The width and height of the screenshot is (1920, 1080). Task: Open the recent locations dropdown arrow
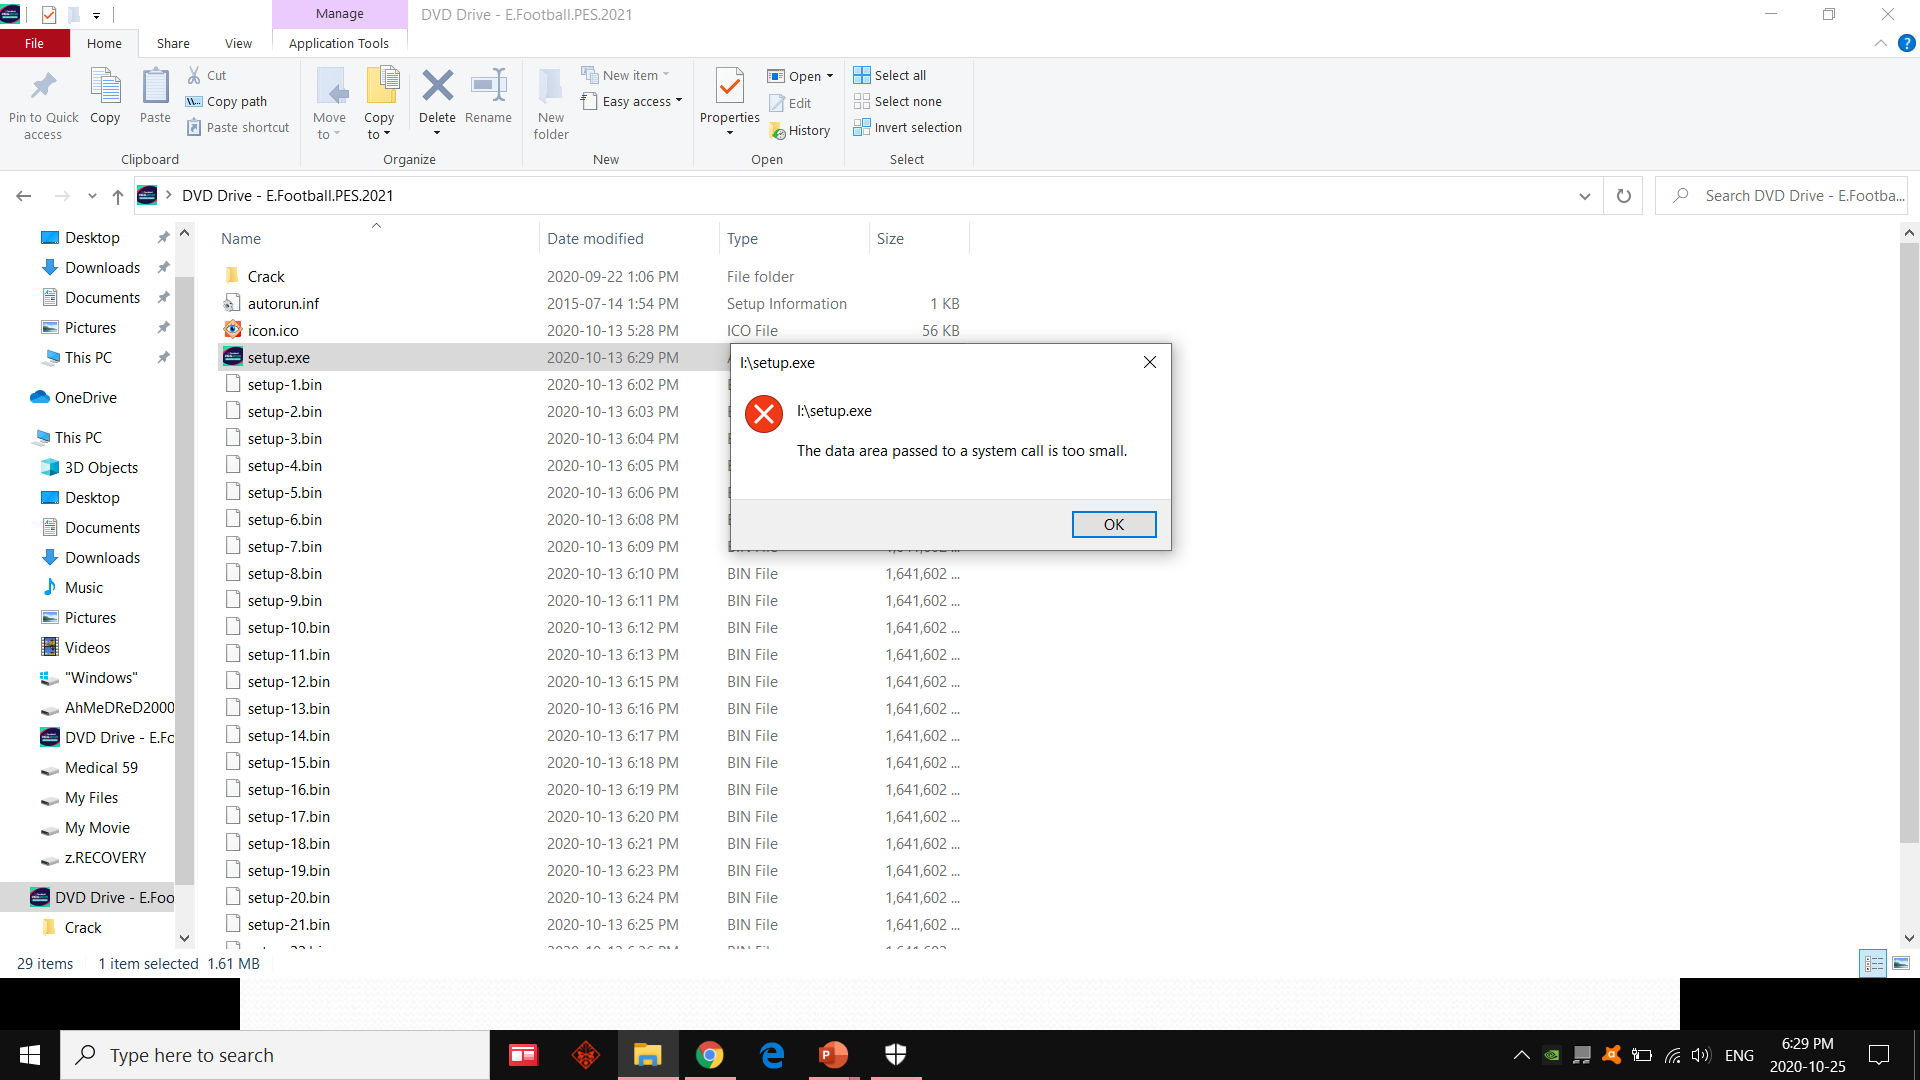pos(92,196)
